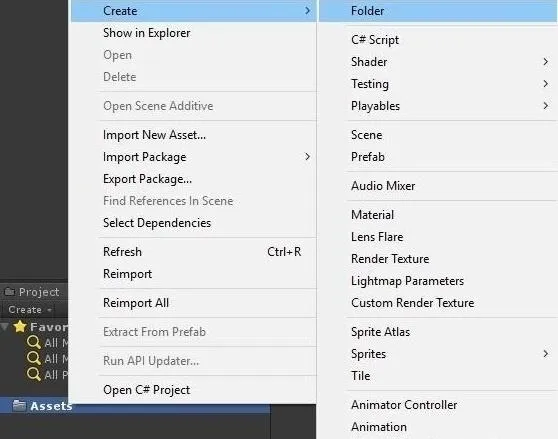The width and height of the screenshot is (558, 439).
Task: Expand the Shader submenu arrow
Action: (546, 62)
